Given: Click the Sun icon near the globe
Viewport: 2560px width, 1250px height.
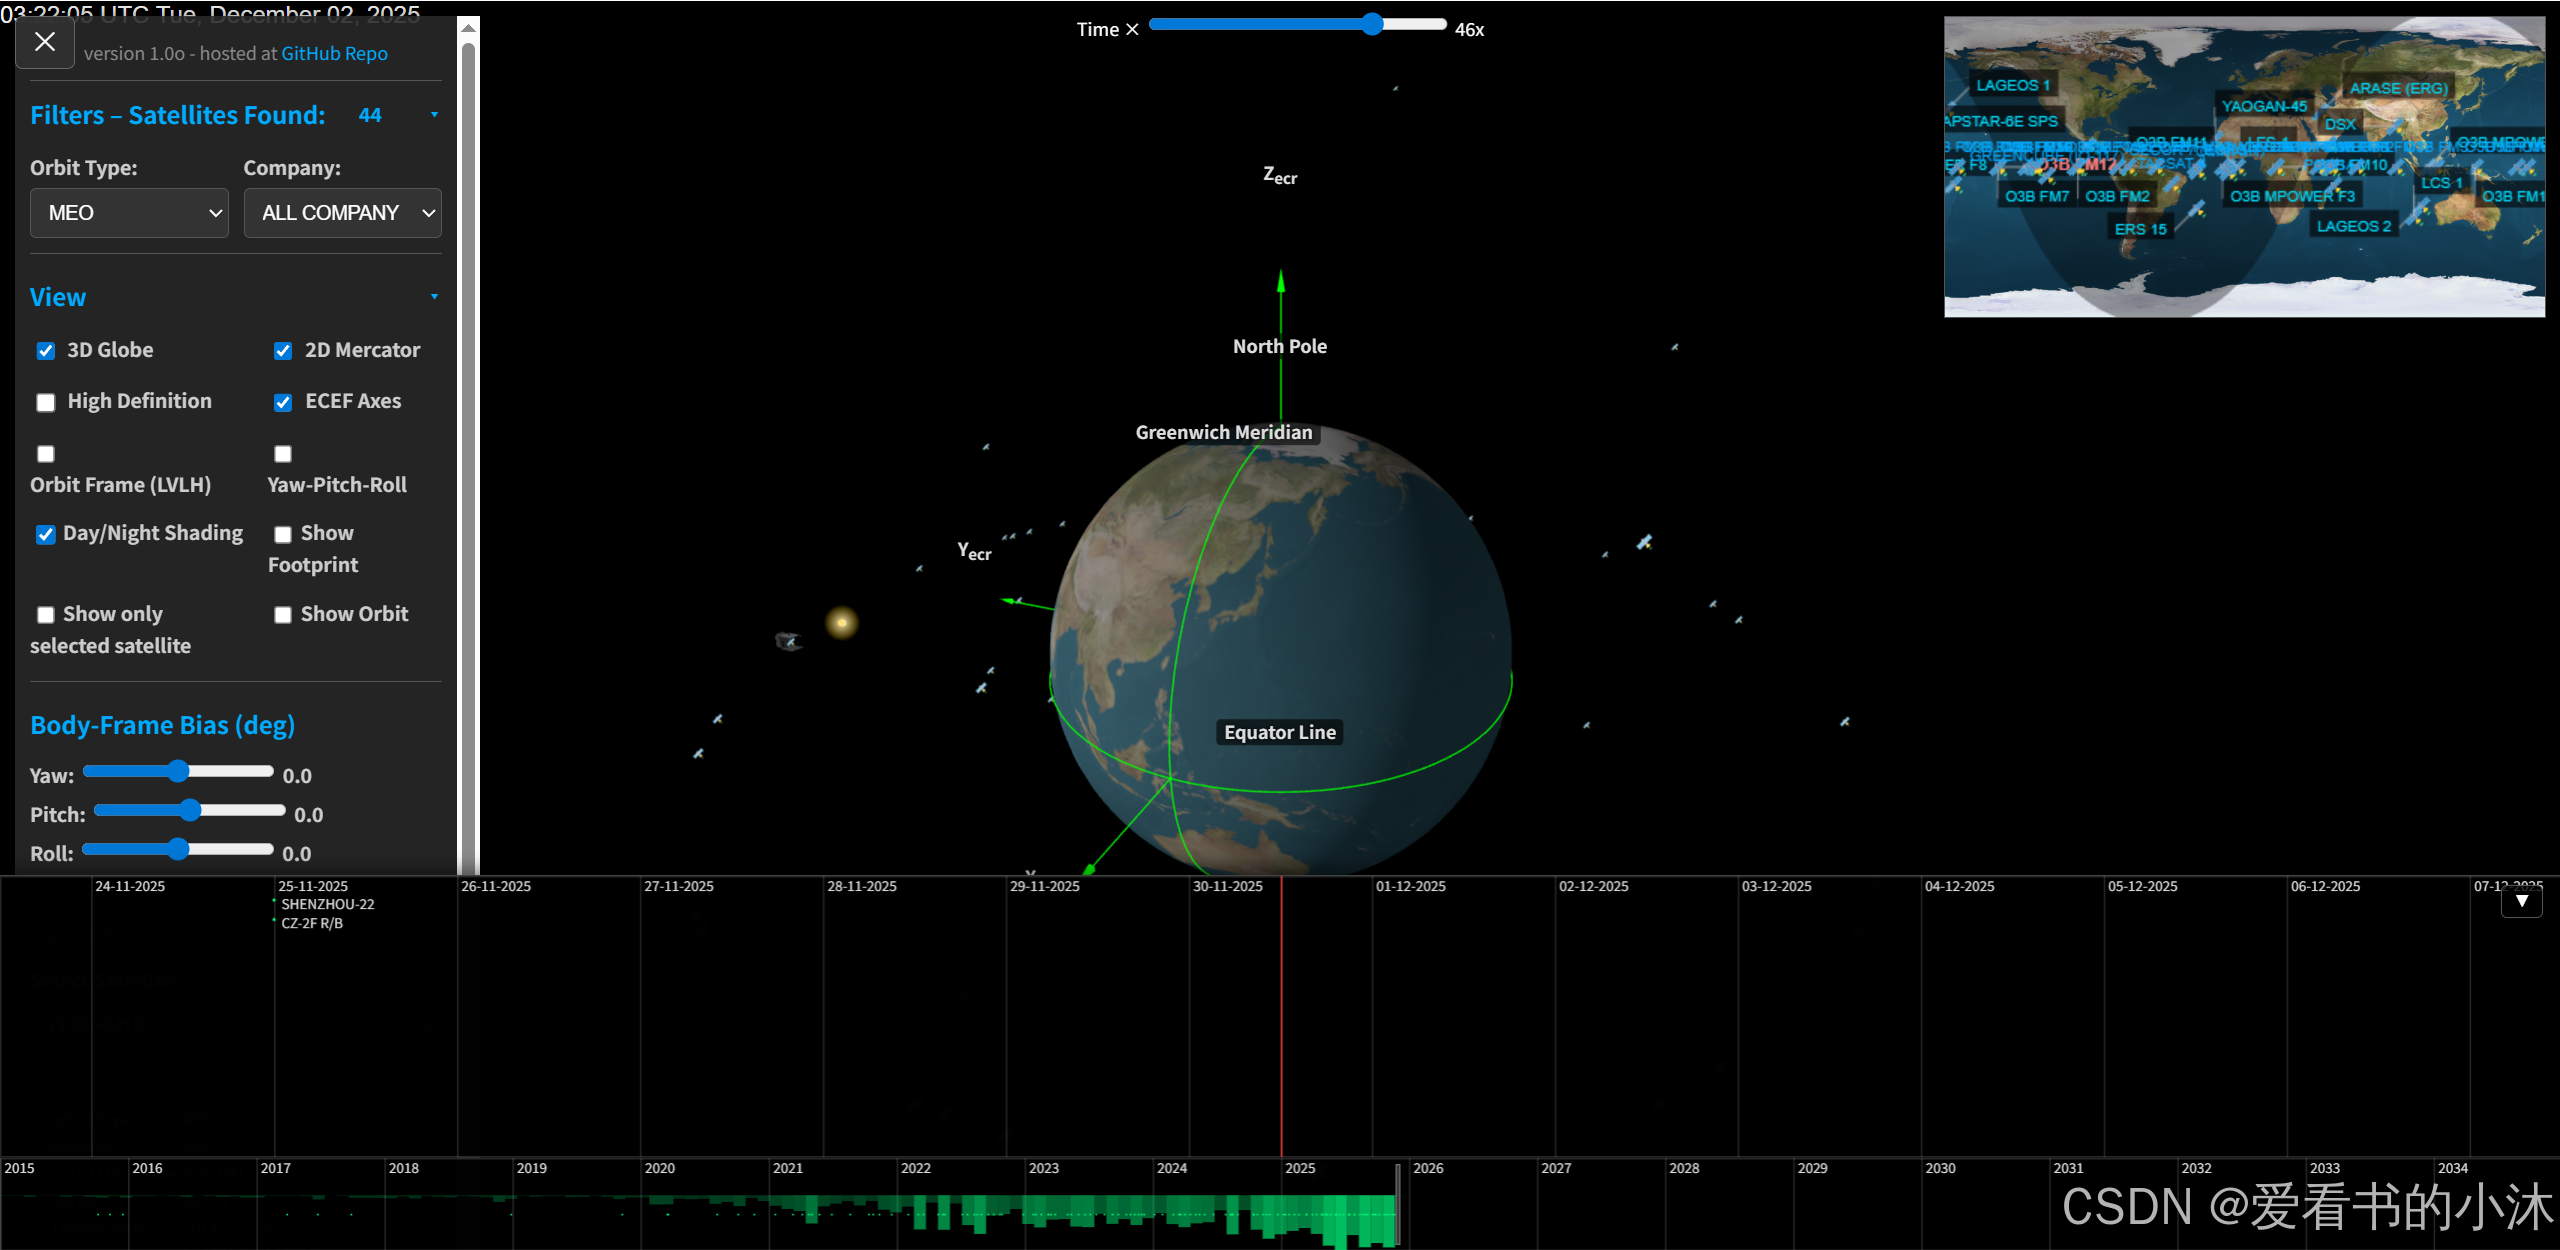Looking at the screenshot, I should click(x=842, y=622).
